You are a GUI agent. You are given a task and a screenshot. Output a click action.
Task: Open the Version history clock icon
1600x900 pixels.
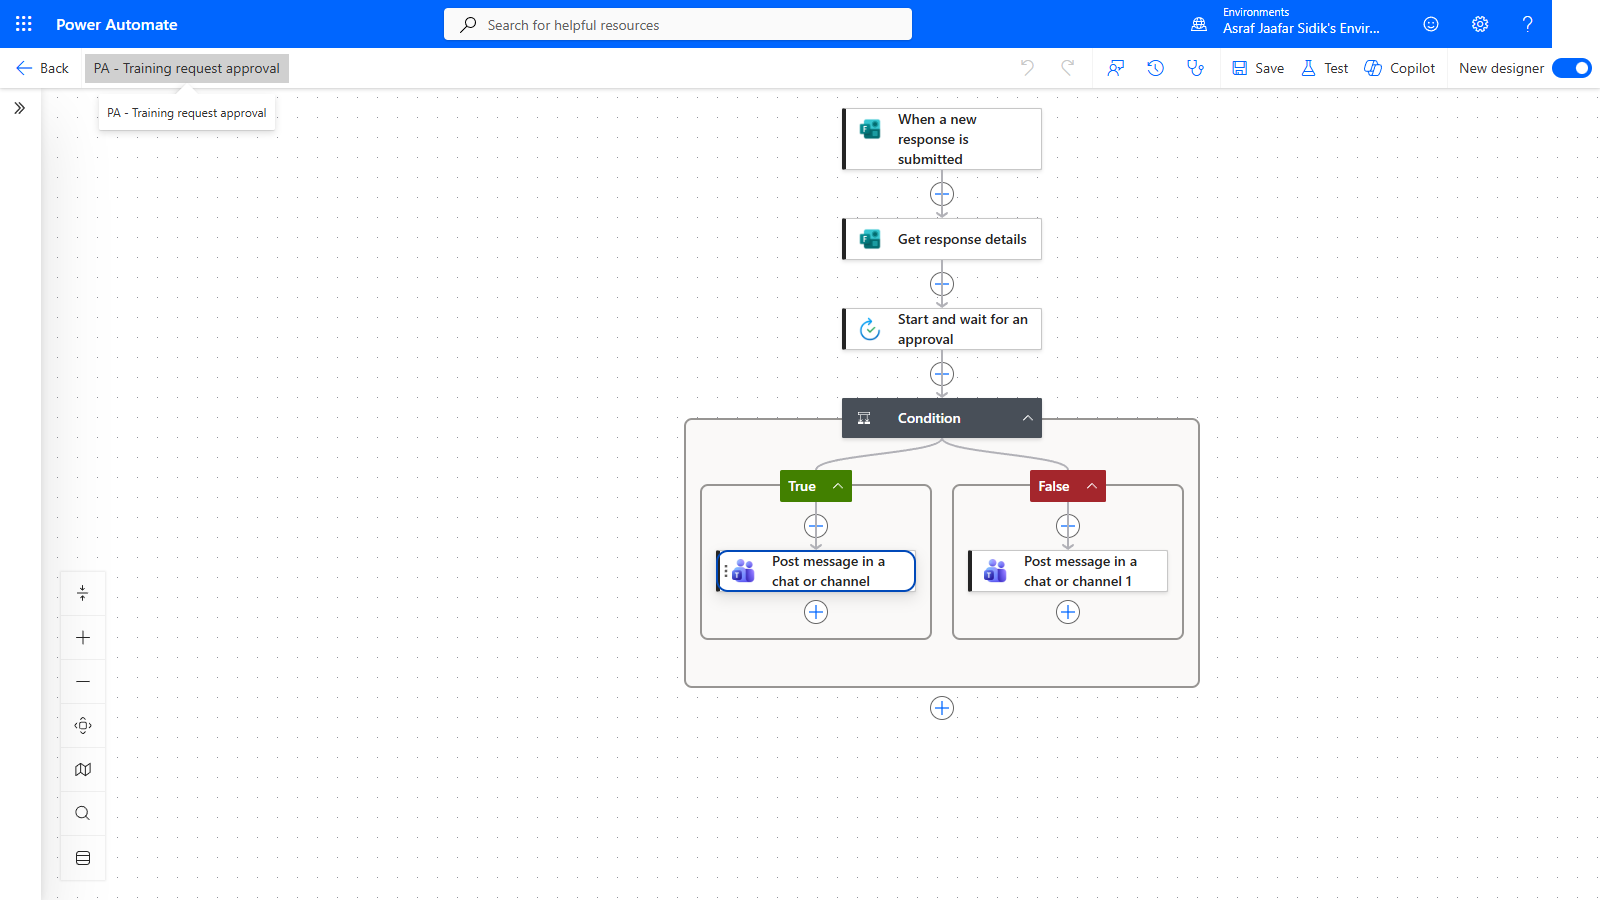tap(1156, 68)
